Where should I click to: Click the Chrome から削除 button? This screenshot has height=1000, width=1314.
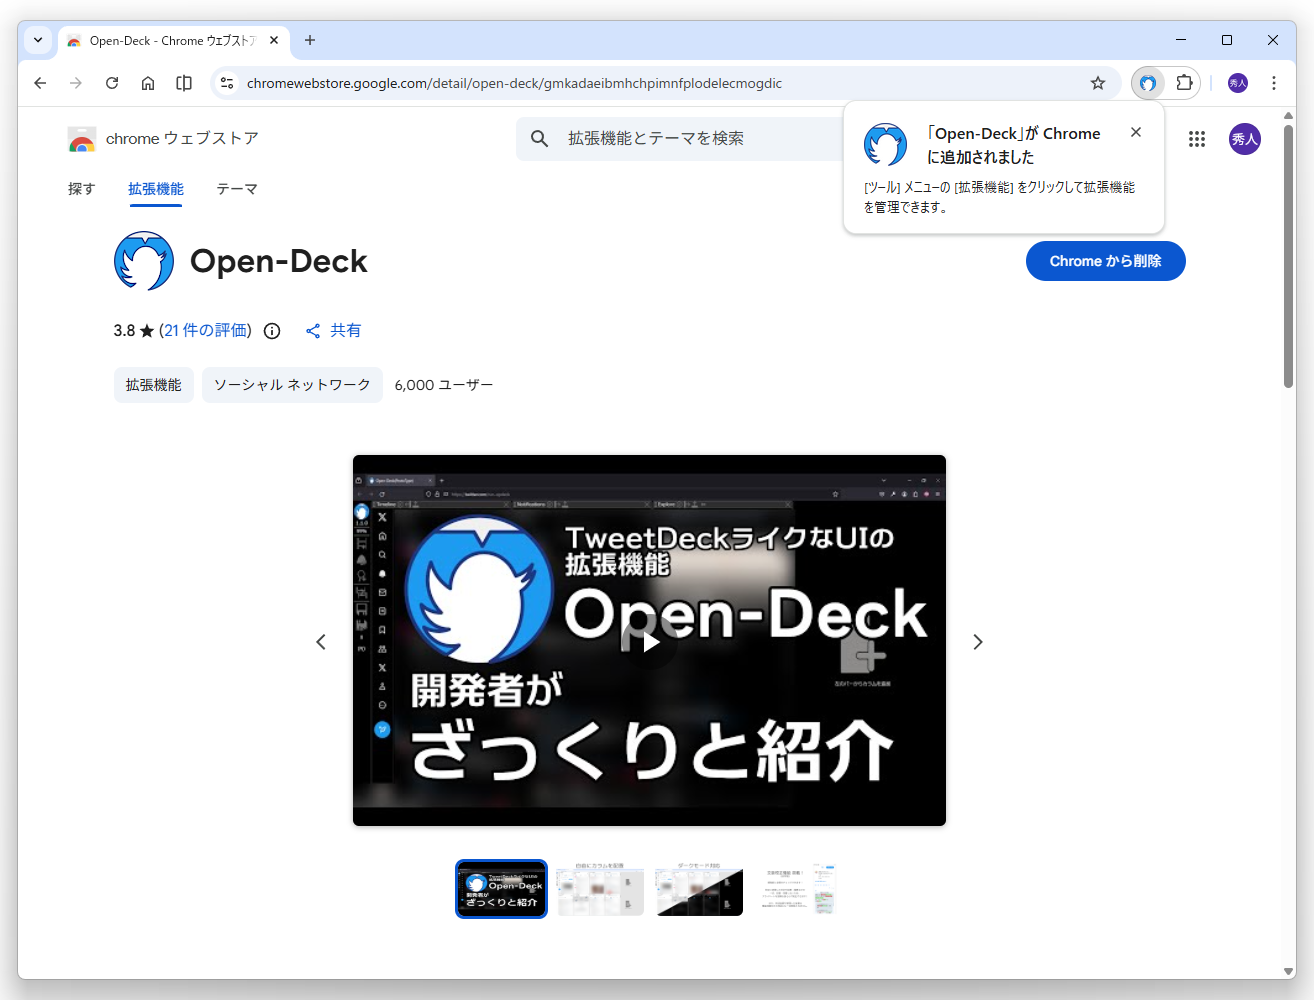coord(1105,261)
